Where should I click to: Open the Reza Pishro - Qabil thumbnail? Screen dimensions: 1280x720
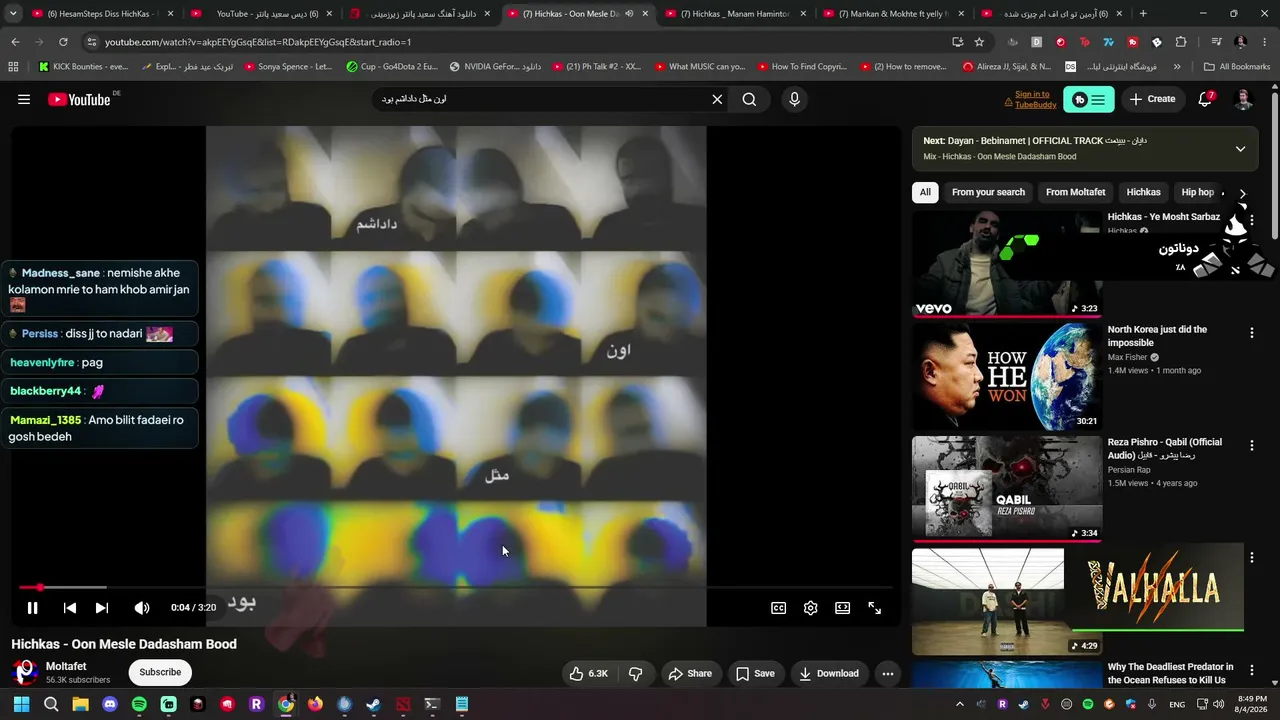(x=1006, y=489)
